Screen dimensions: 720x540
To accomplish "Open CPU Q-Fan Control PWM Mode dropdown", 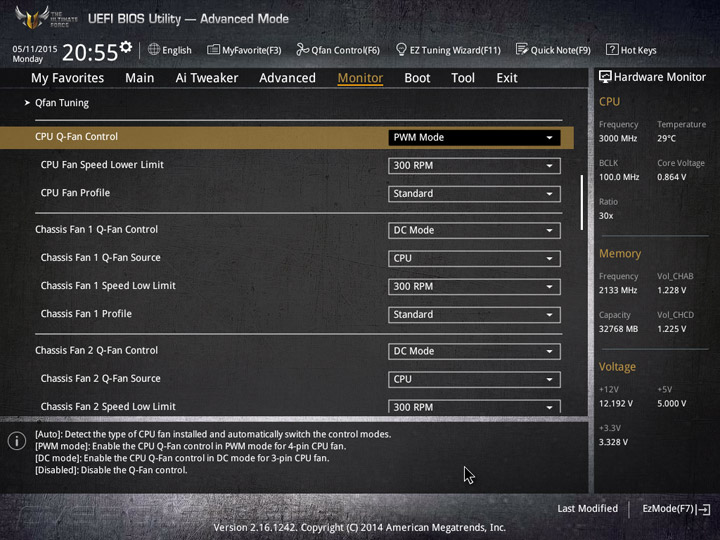I will [474, 138].
